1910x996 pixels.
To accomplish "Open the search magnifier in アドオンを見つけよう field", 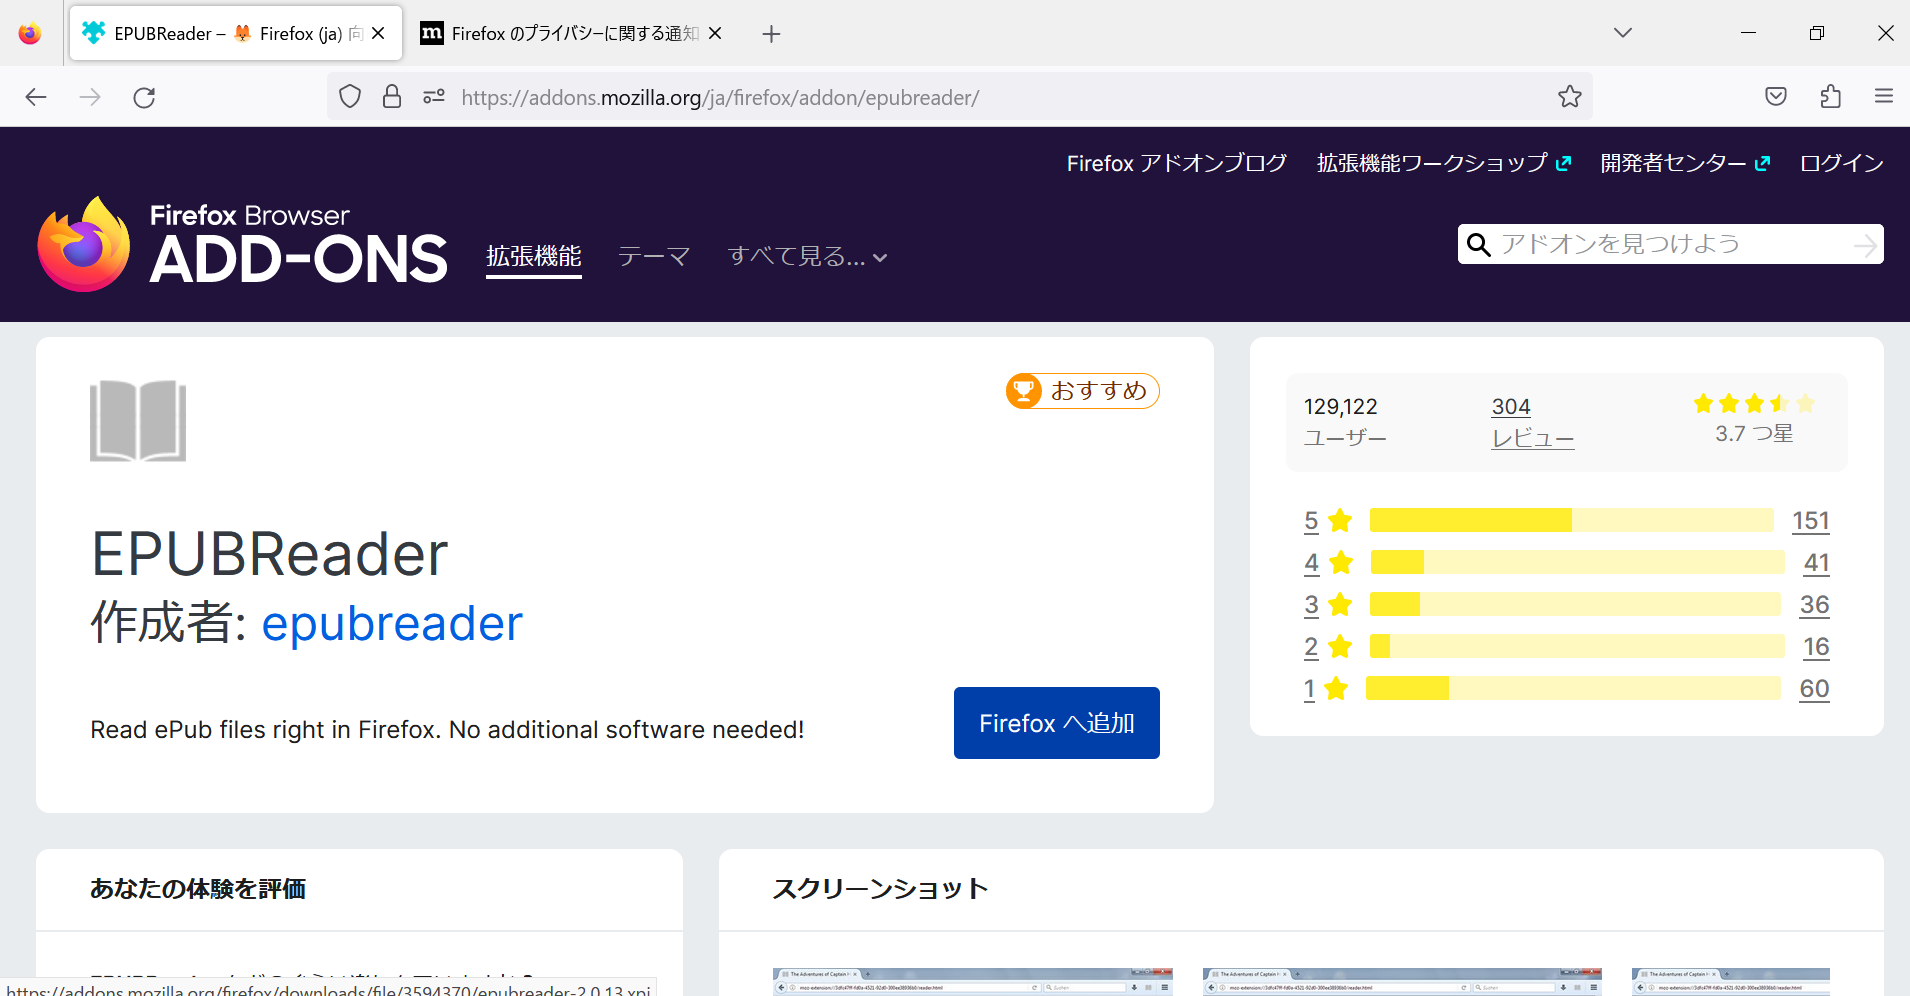I will [x=1480, y=243].
